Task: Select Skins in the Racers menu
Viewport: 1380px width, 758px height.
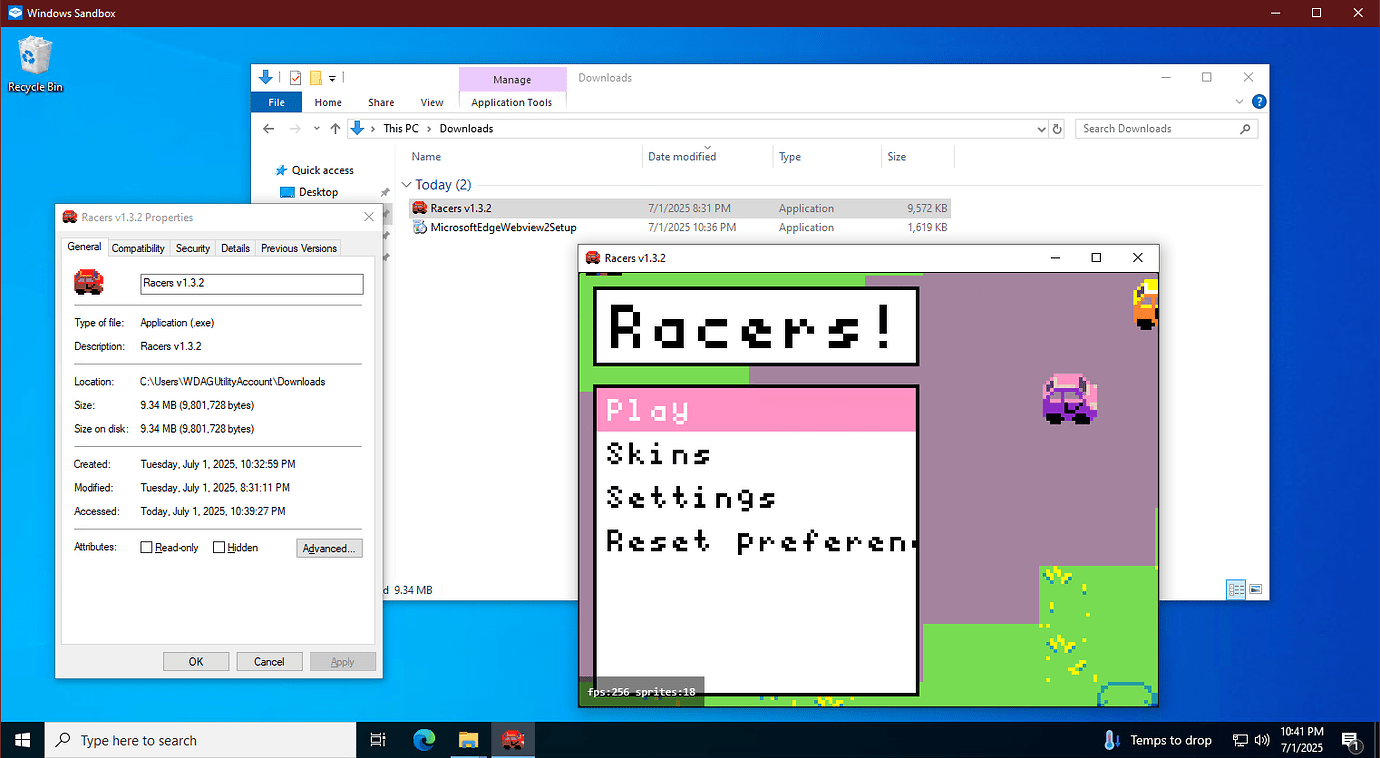Action: pyautogui.click(x=656, y=453)
